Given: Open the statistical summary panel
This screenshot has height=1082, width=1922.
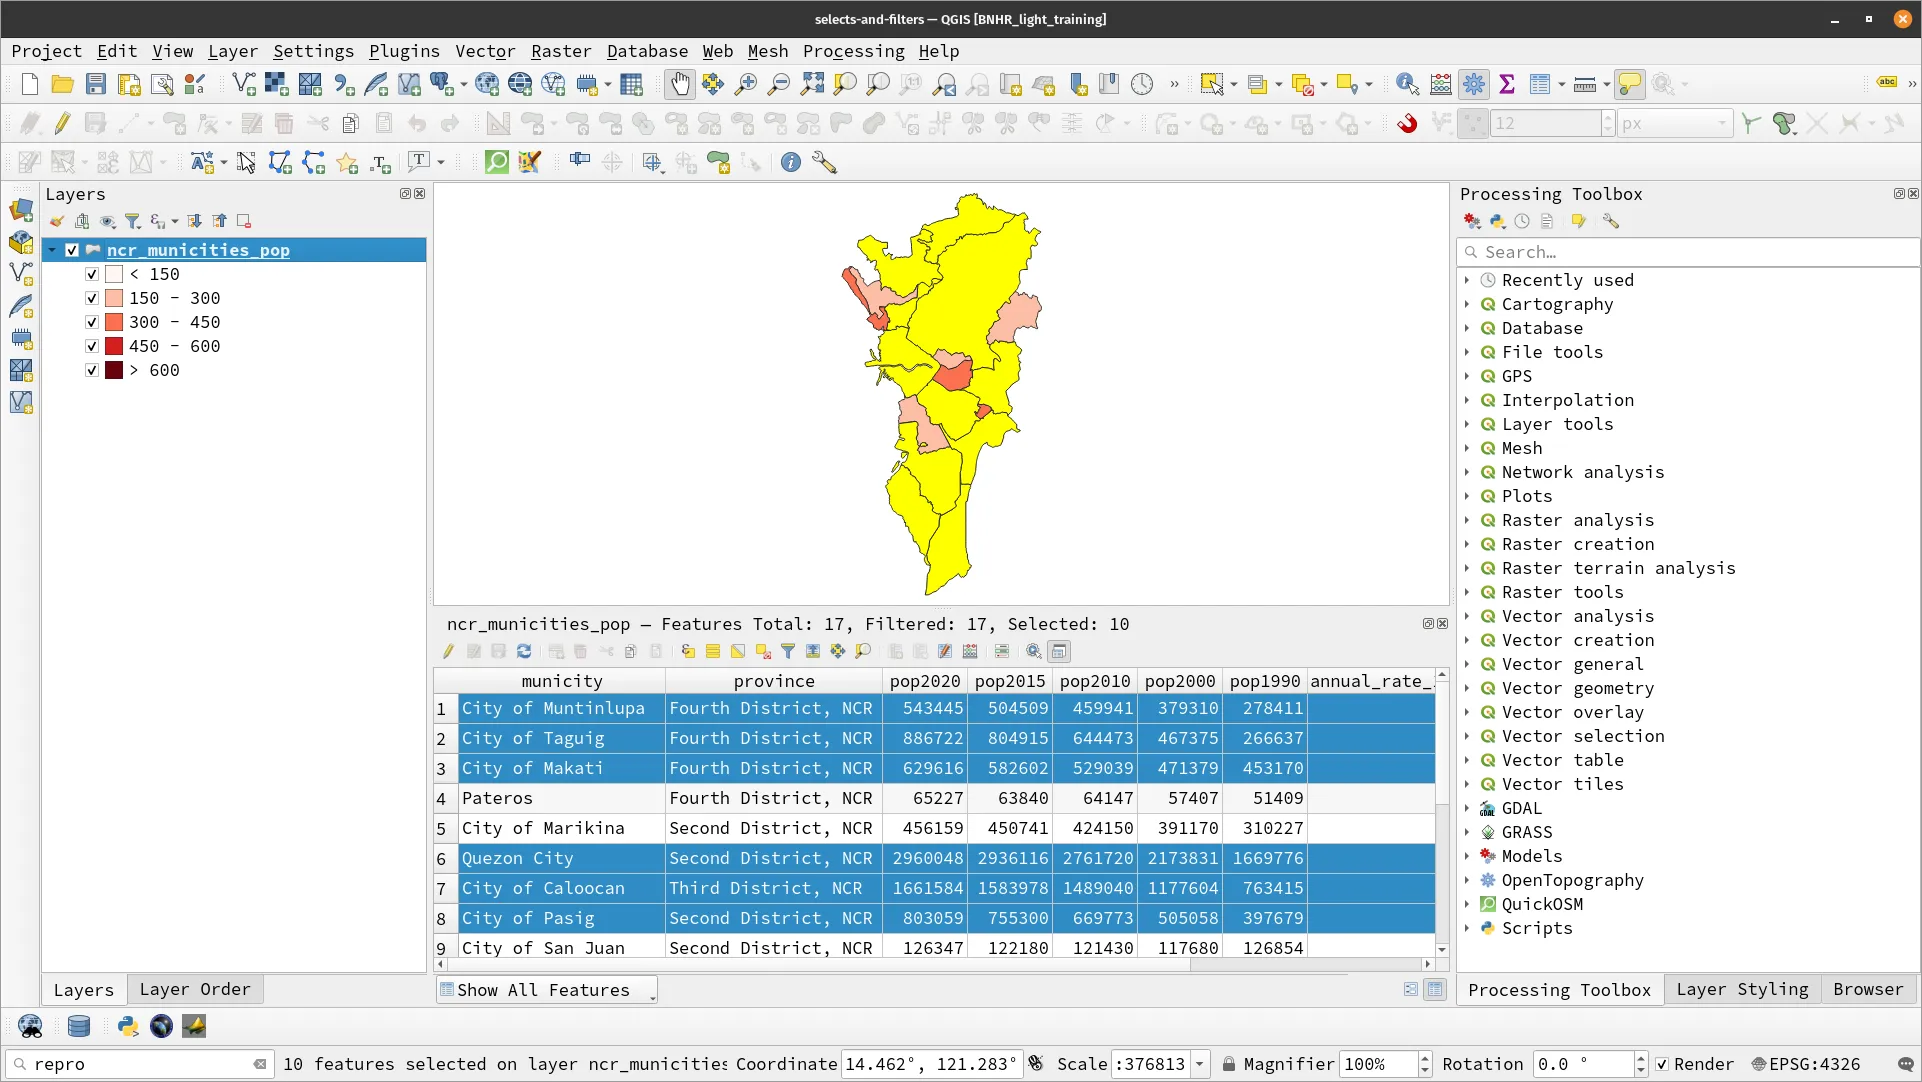Looking at the screenshot, I should (1508, 84).
